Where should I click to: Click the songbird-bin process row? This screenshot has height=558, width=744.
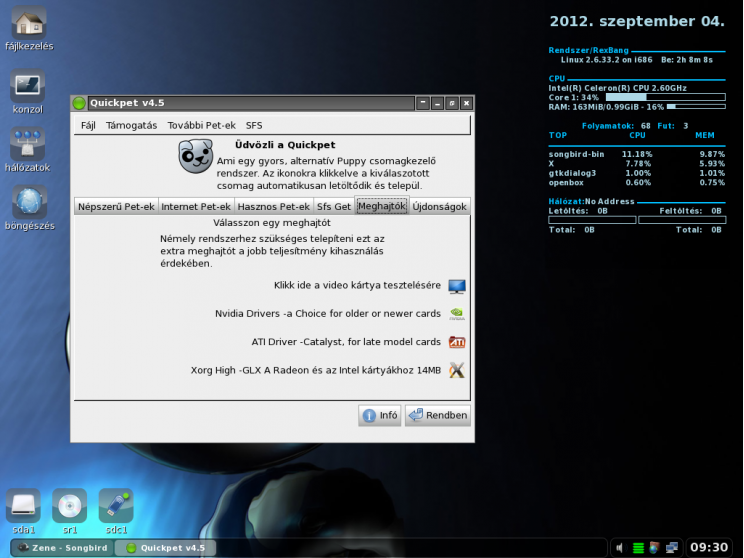pos(637,154)
